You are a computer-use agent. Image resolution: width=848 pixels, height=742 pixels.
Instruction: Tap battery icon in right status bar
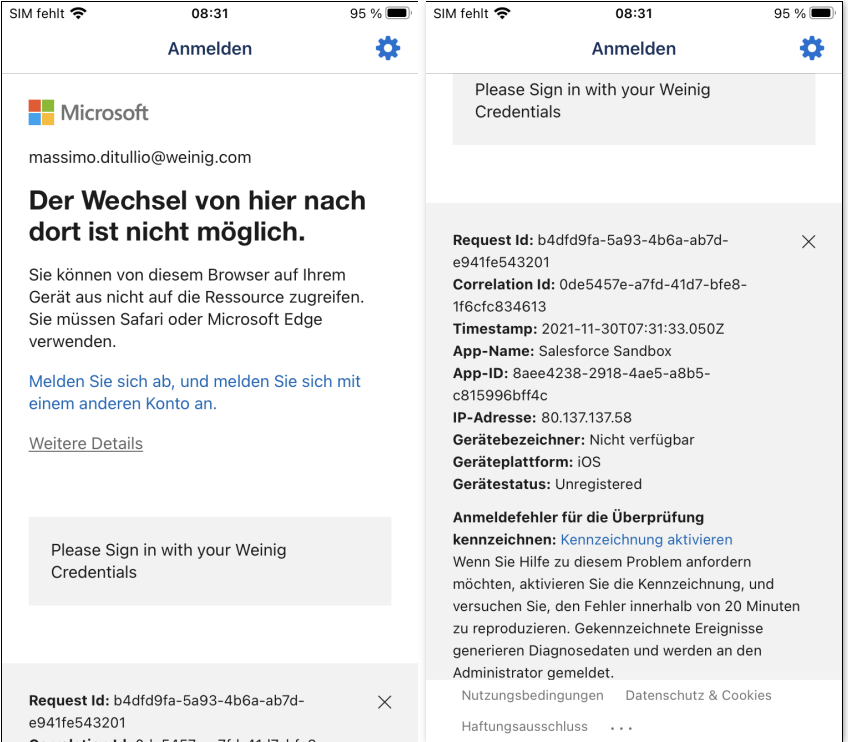click(x=823, y=14)
